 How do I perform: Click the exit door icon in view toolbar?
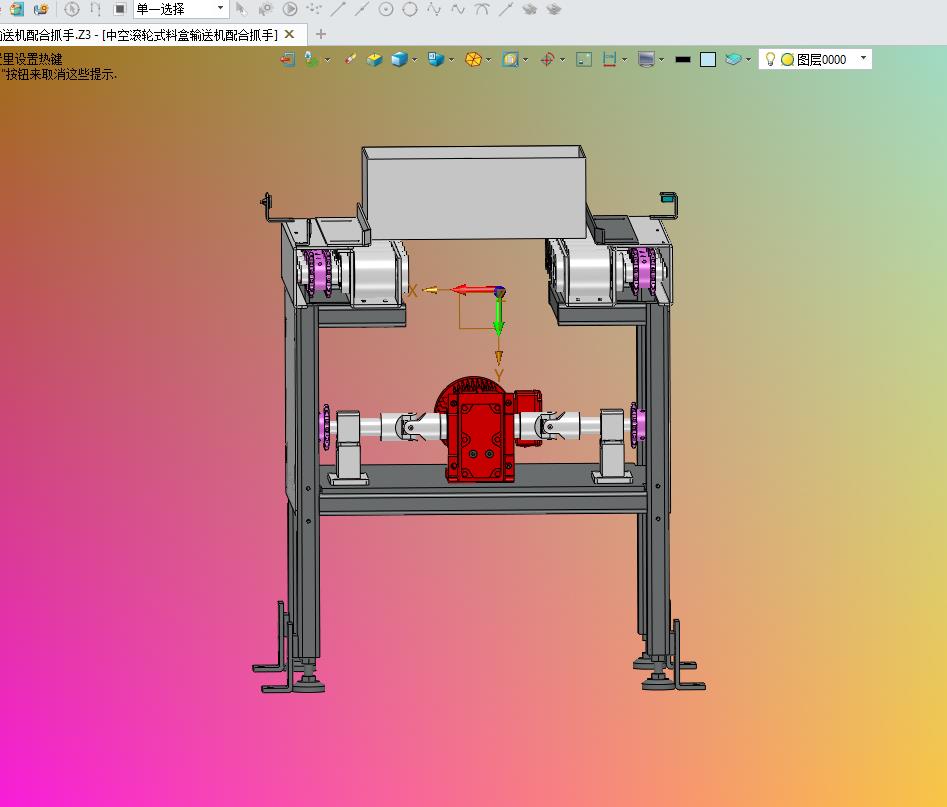tap(287, 59)
